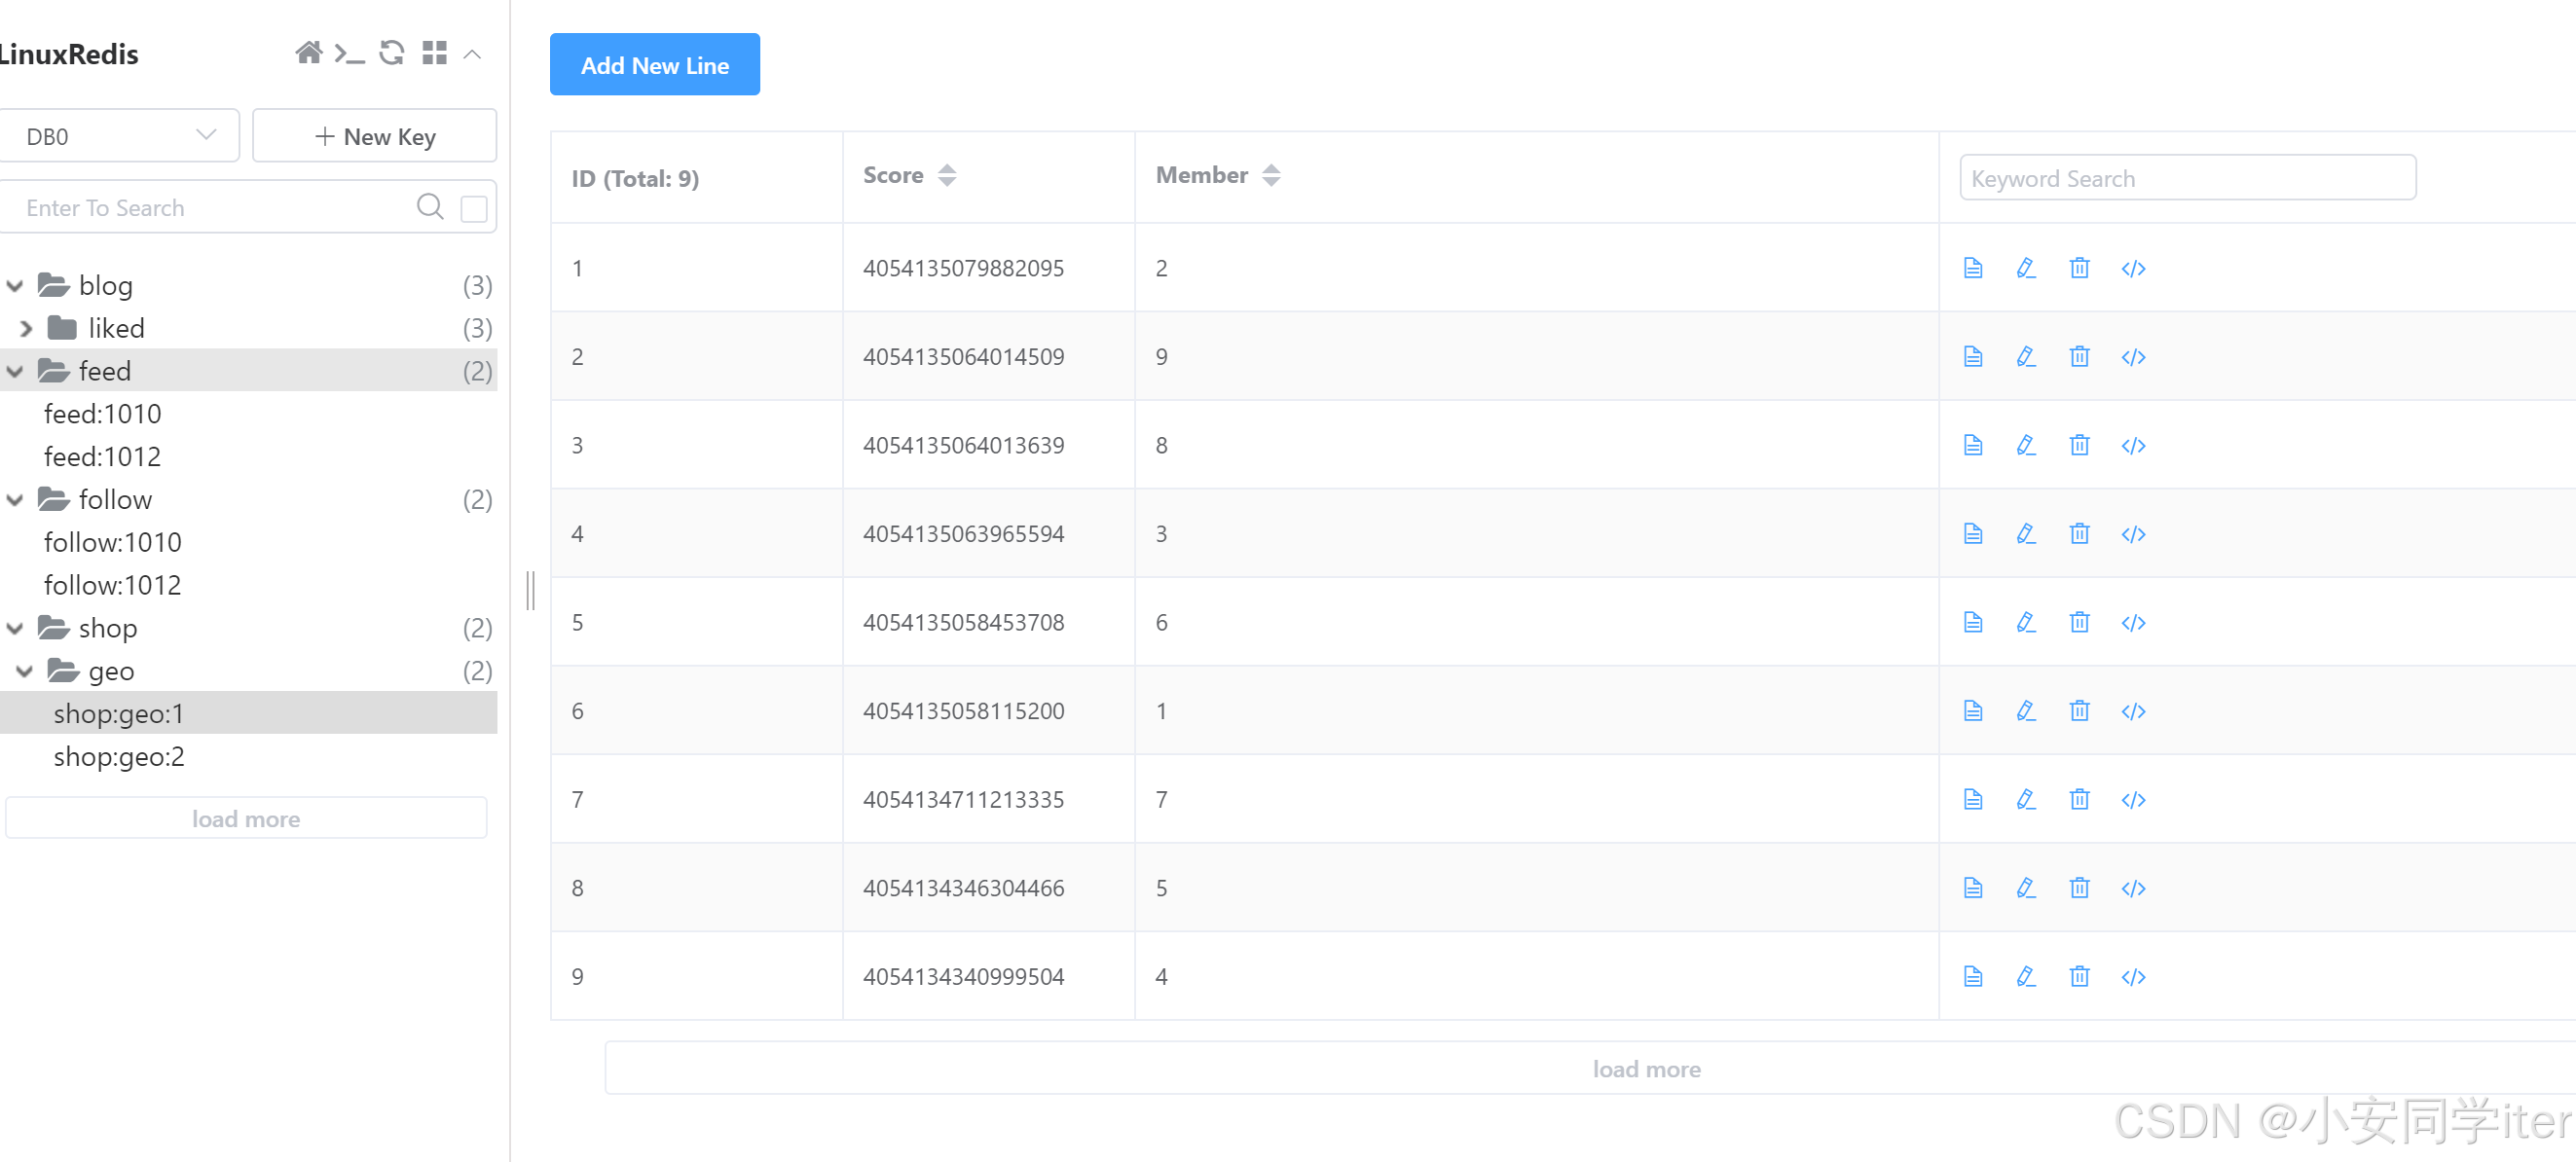Click the Keyword Search input field
Viewport: 2576px width, 1162px height.
(x=2187, y=178)
